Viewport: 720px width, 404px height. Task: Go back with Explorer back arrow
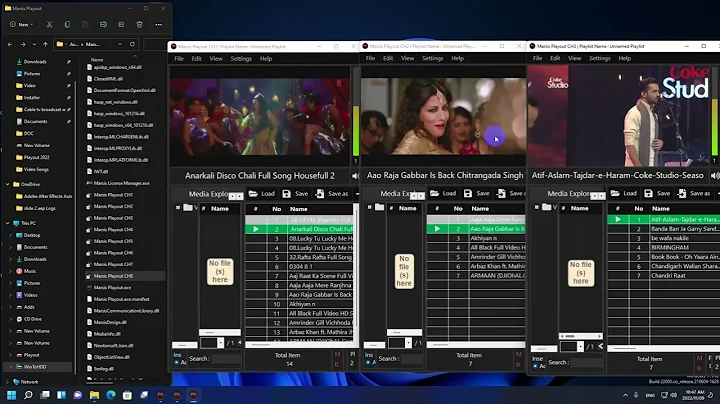(x=10, y=45)
